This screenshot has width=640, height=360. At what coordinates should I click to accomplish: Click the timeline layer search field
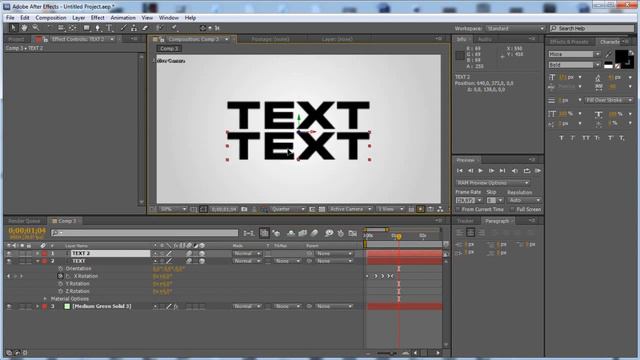click(x=144, y=233)
